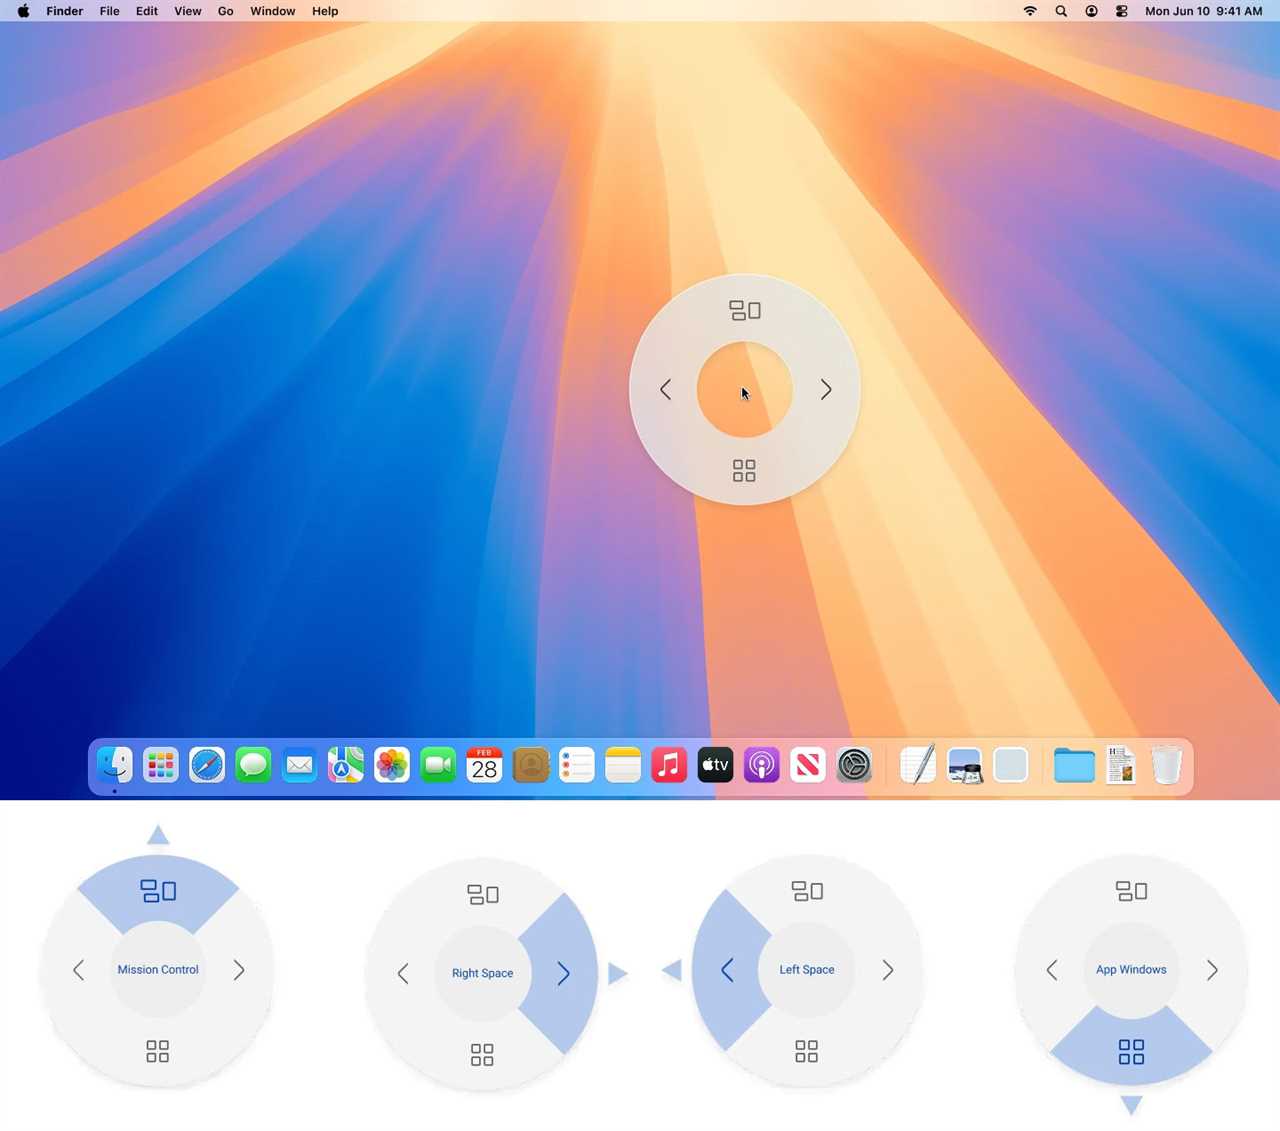Image resolution: width=1280 pixels, height=1131 pixels.
Task: Open Reminders in the Dock
Action: coord(577,766)
